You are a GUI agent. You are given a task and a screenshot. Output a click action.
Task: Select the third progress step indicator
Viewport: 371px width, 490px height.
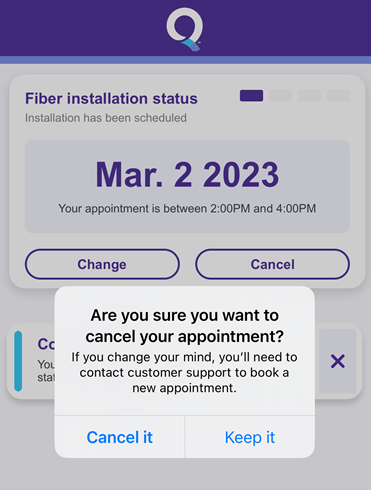[x=309, y=96]
